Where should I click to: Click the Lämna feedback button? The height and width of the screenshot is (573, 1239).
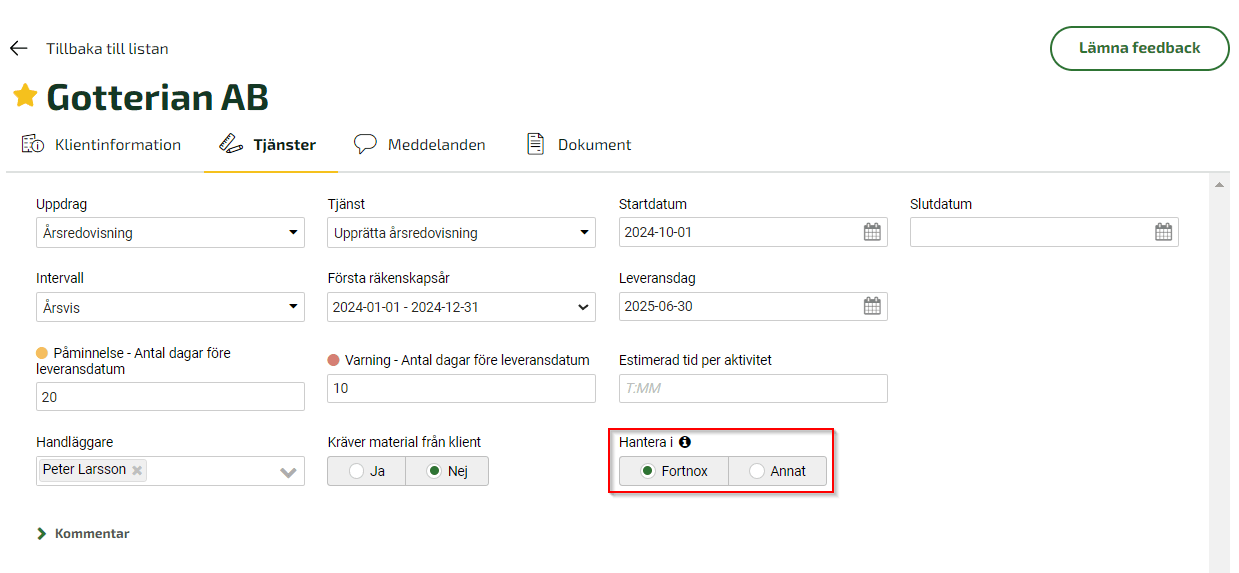tap(1139, 48)
